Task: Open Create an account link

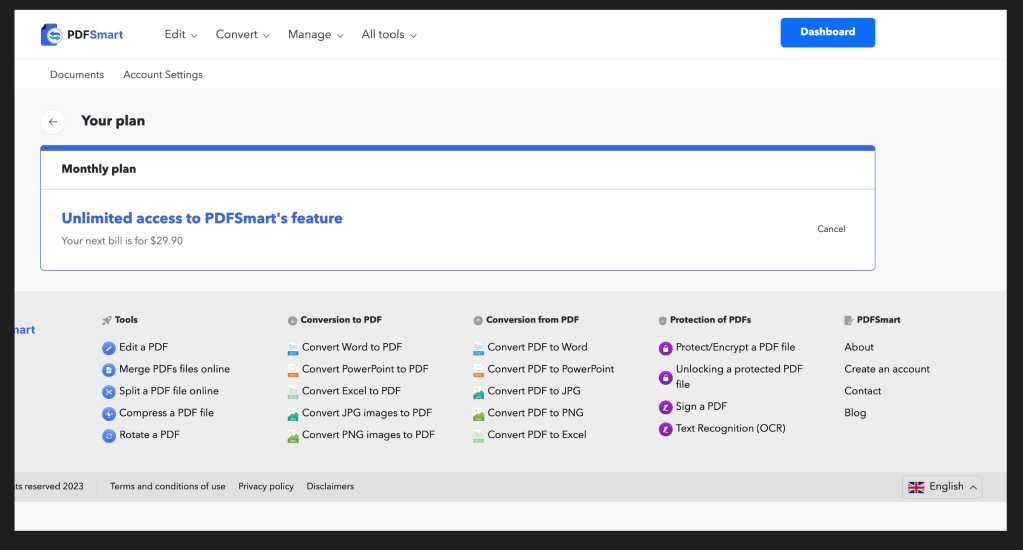Action: coord(887,369)
